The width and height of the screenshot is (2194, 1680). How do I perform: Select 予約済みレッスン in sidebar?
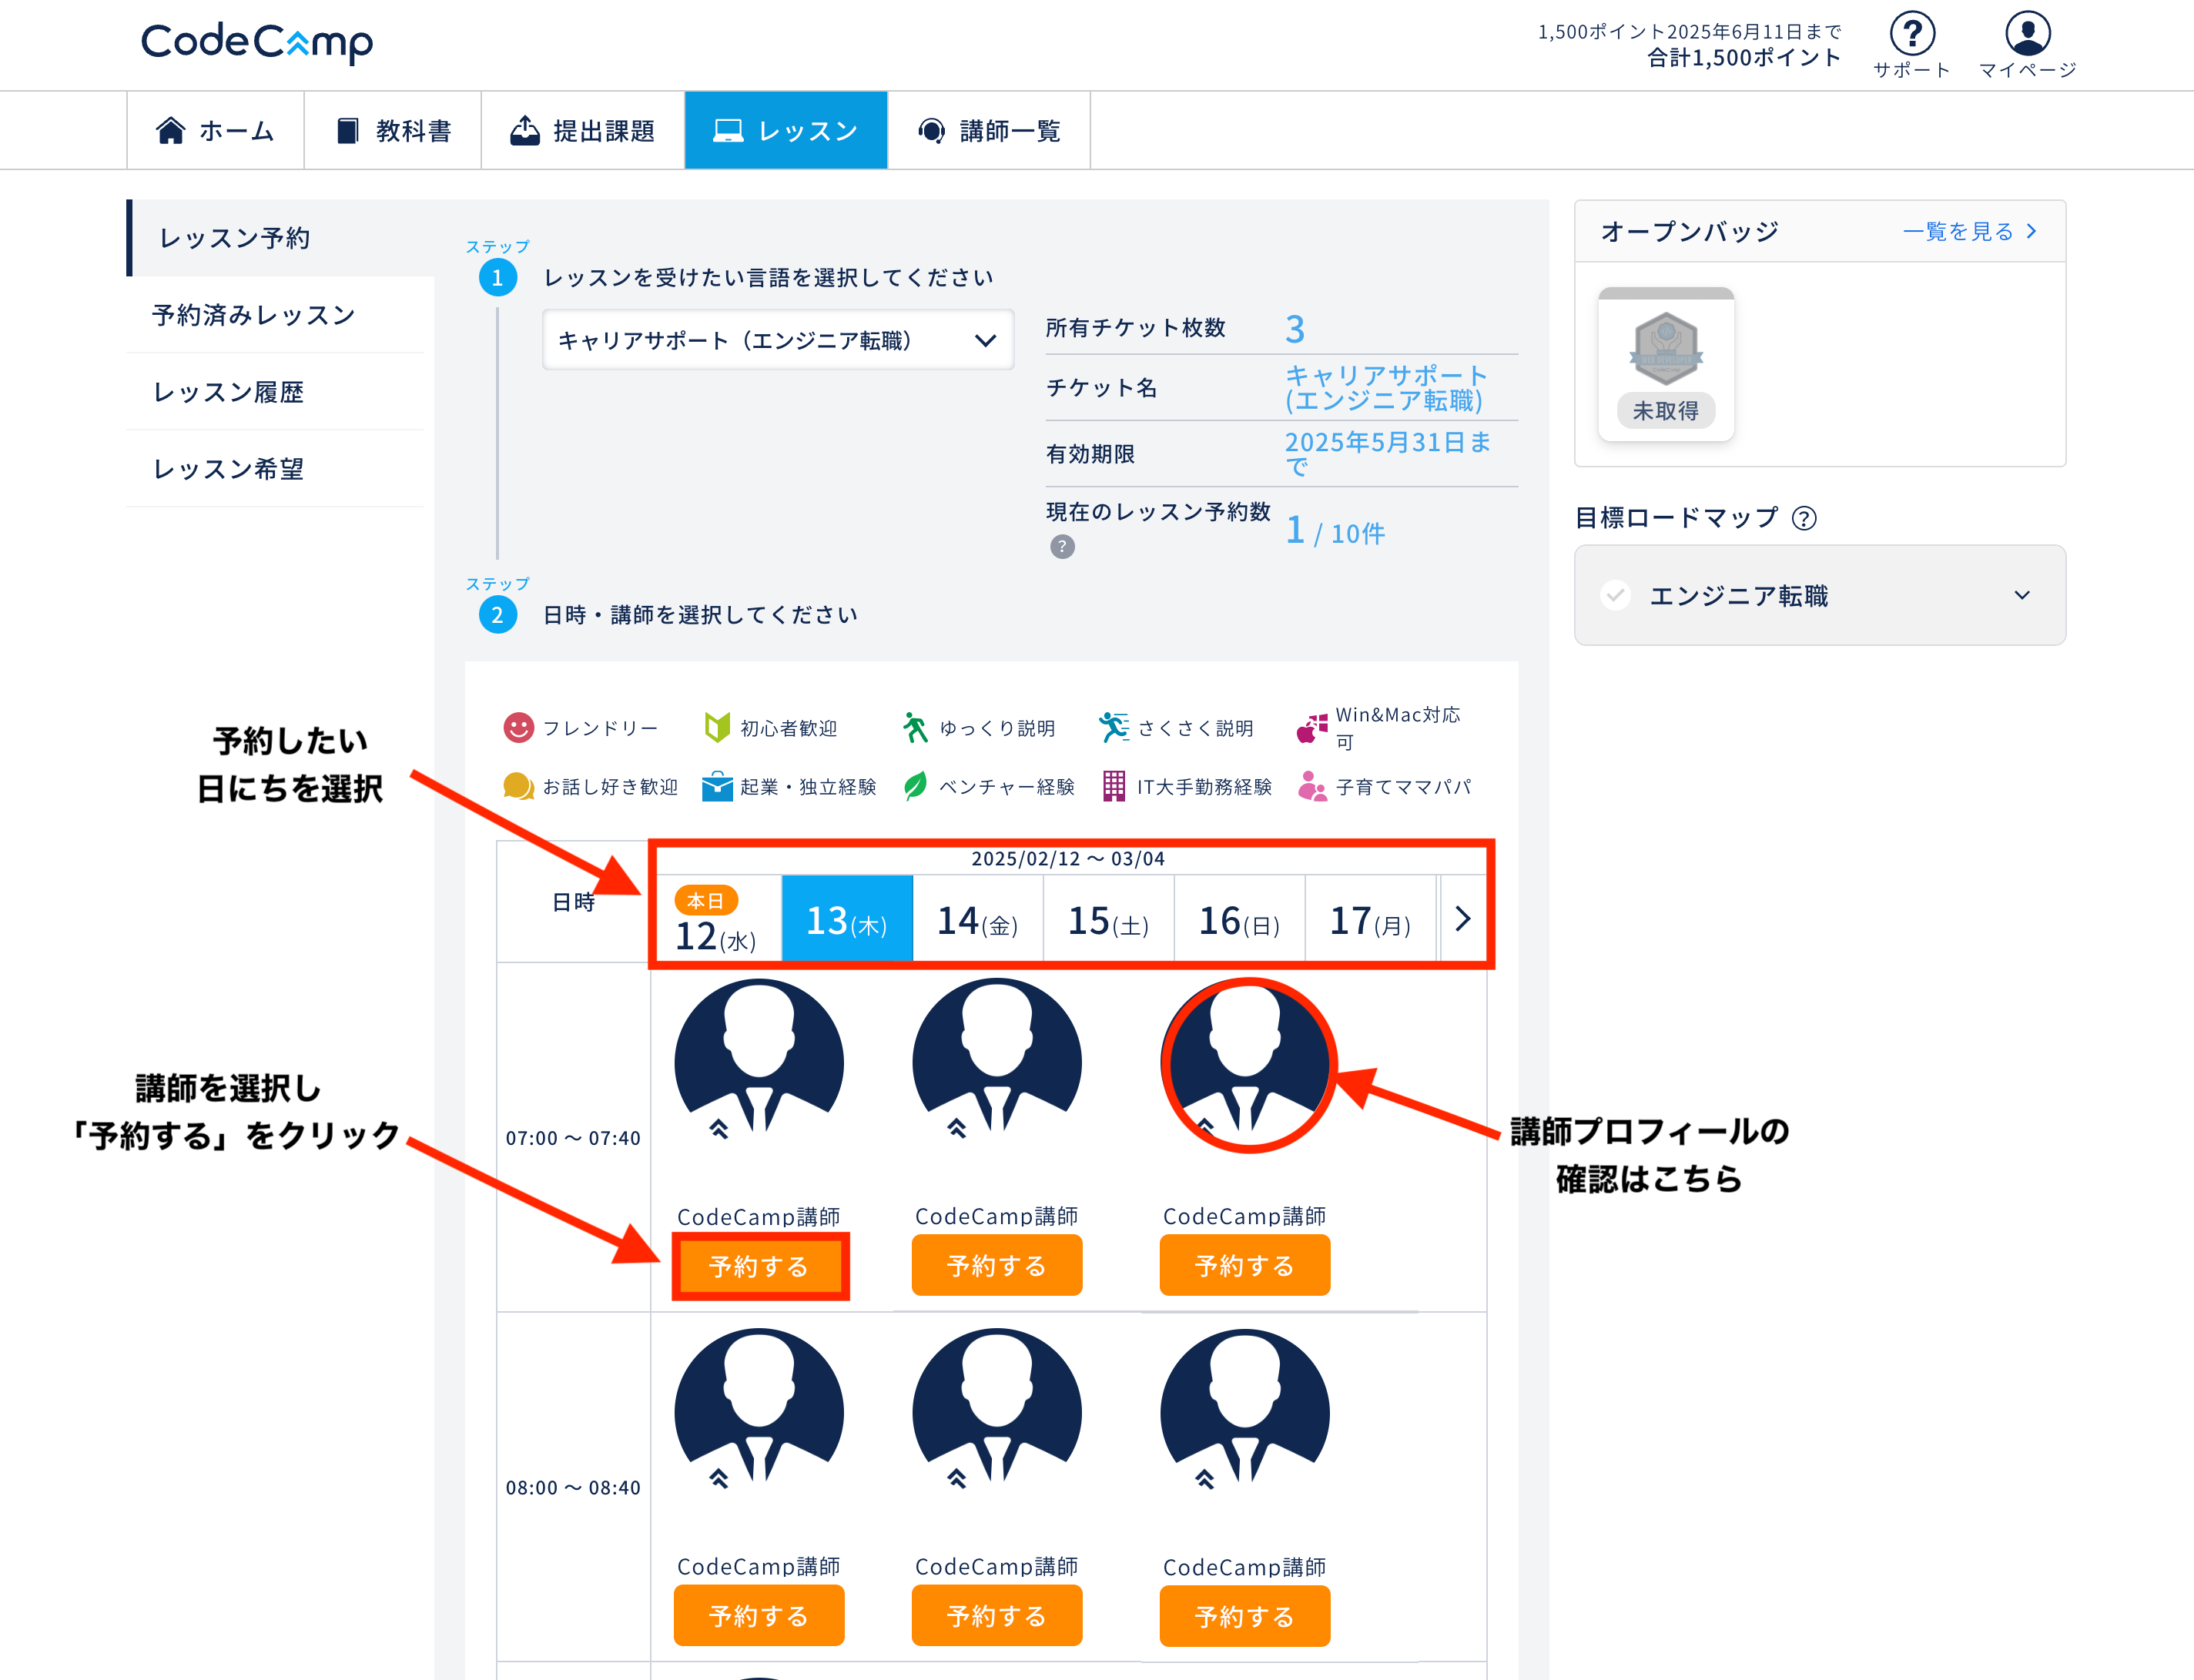point(254,315)
